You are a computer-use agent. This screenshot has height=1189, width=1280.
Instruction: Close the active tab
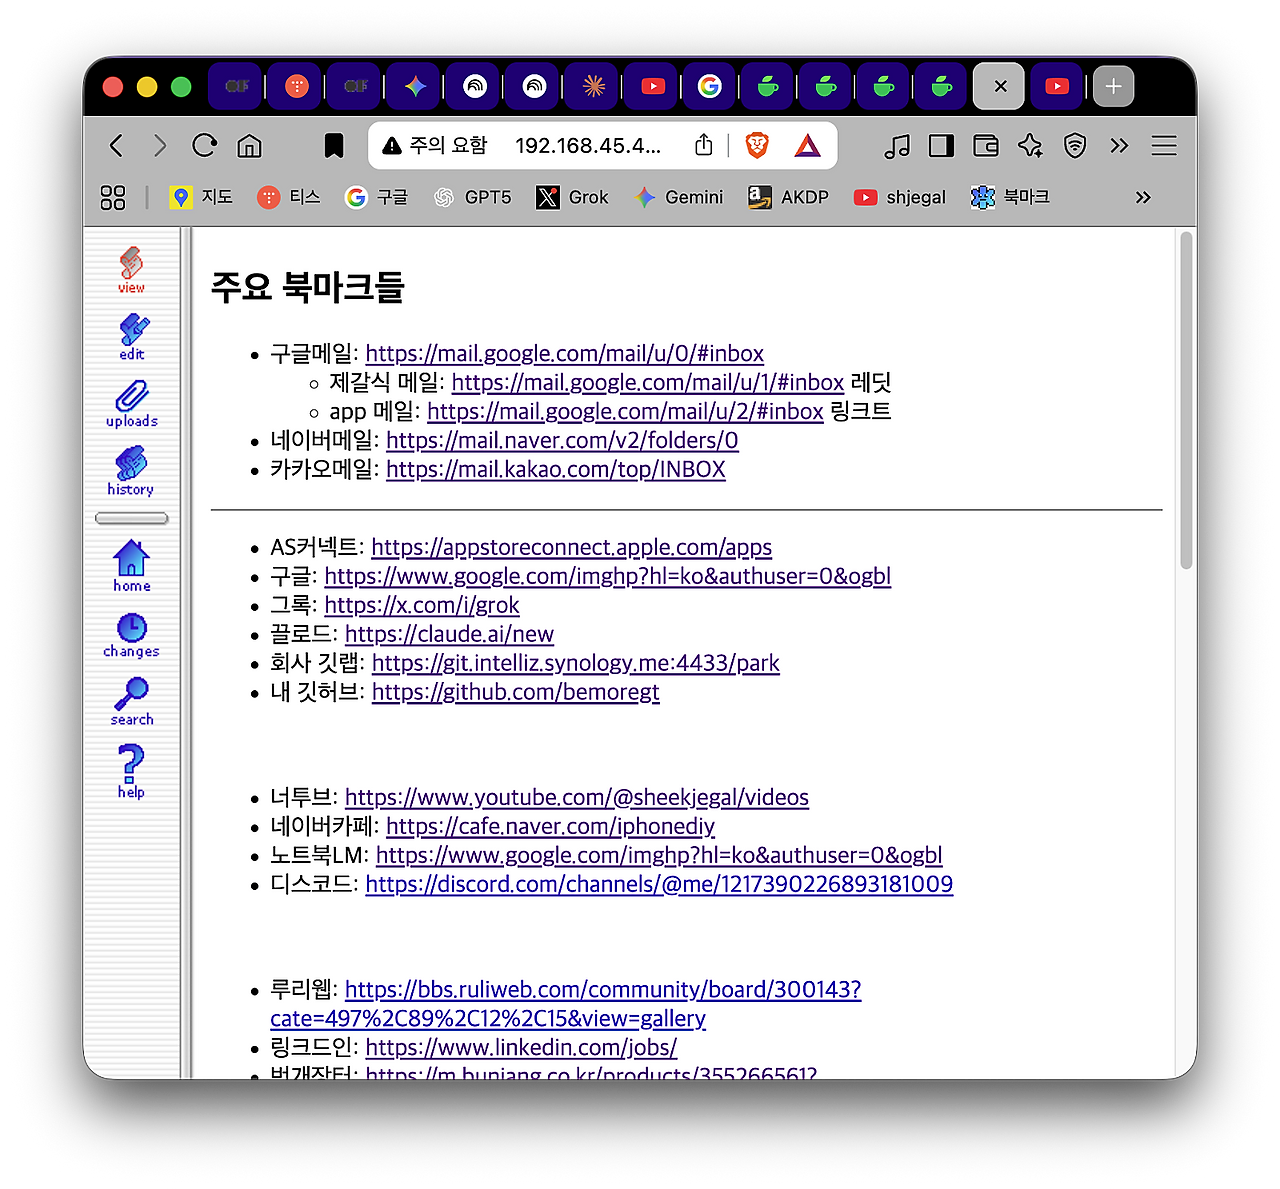pyautogui.click(x=1000, y=86)
